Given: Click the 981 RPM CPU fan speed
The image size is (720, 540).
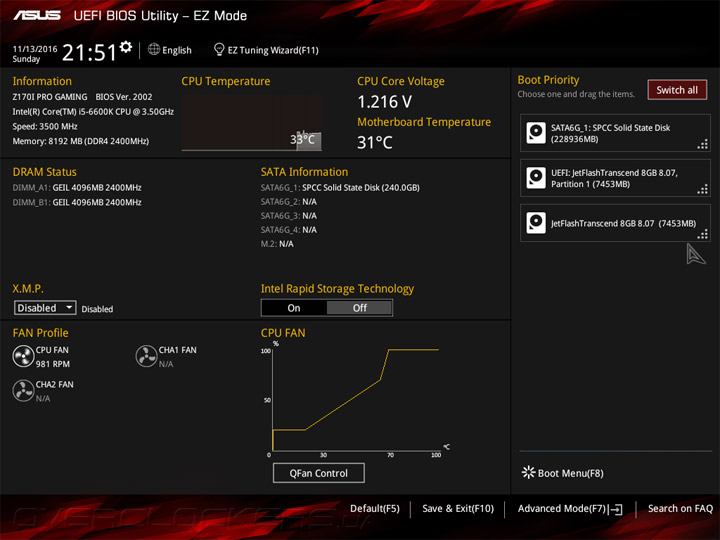Looking at the screenshot, I should pos(53,364).
